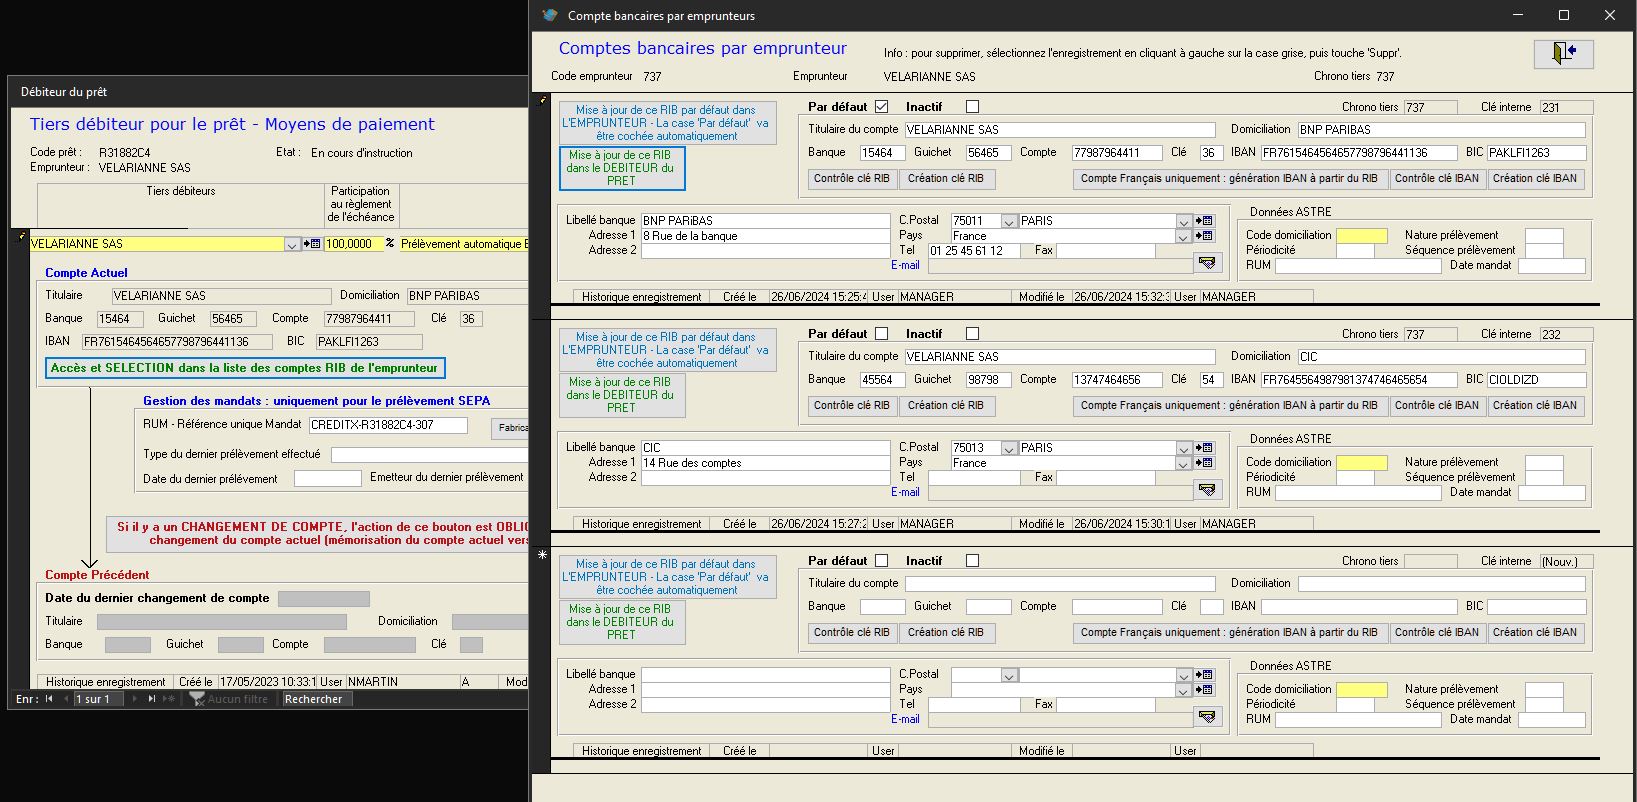Click Création clé IBAN for the CIC account
The height and width of the screenshot is (802, 1637).
click(x=1535, y=406)
